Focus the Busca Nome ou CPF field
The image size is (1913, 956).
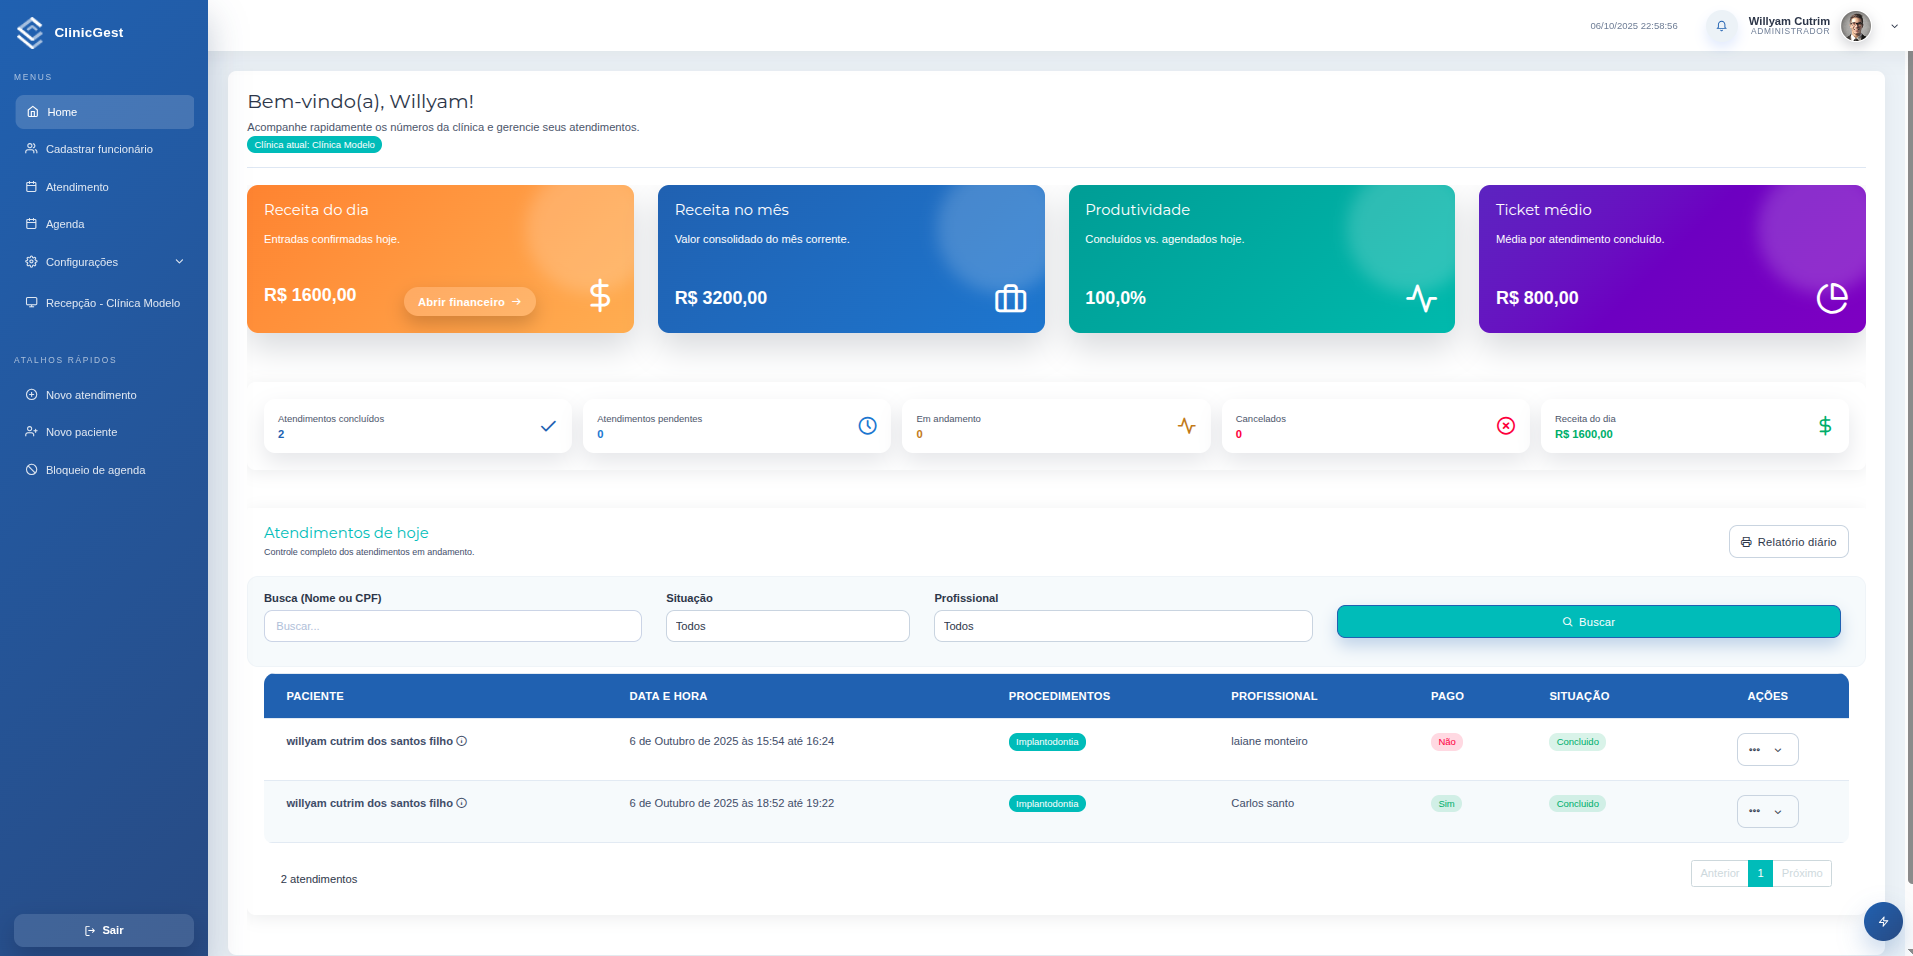click(452, 626)
